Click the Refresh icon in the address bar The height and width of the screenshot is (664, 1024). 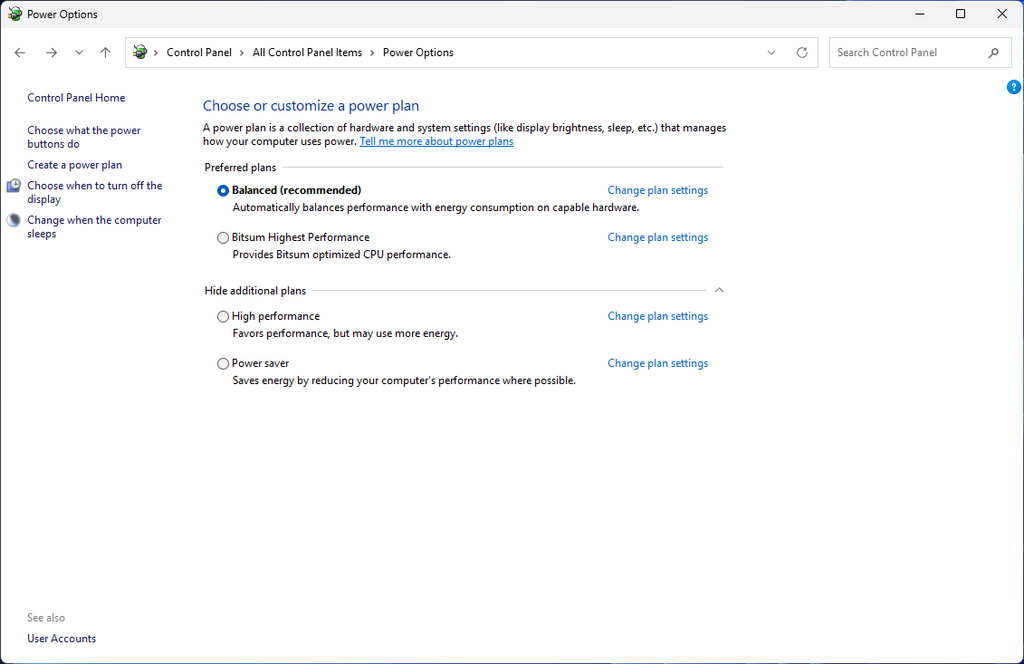click(801, 53)
